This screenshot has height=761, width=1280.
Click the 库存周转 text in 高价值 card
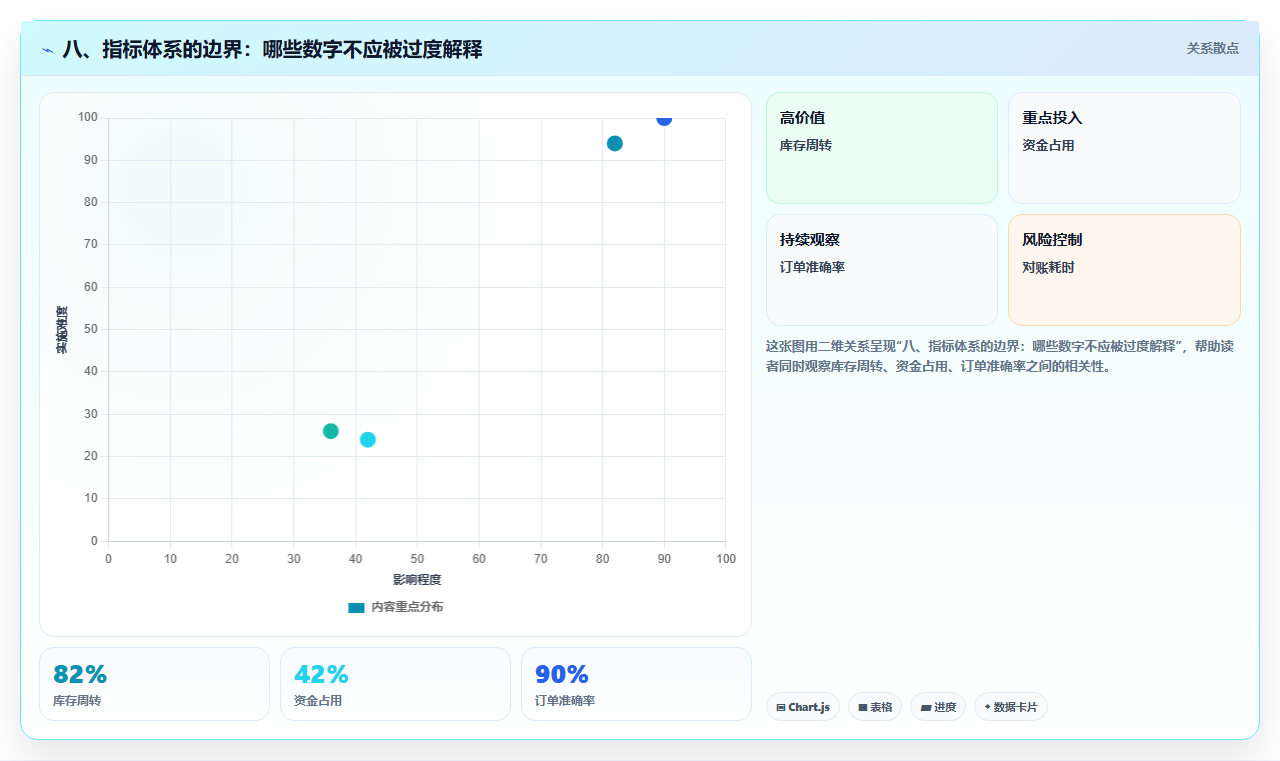click(806, 145)
